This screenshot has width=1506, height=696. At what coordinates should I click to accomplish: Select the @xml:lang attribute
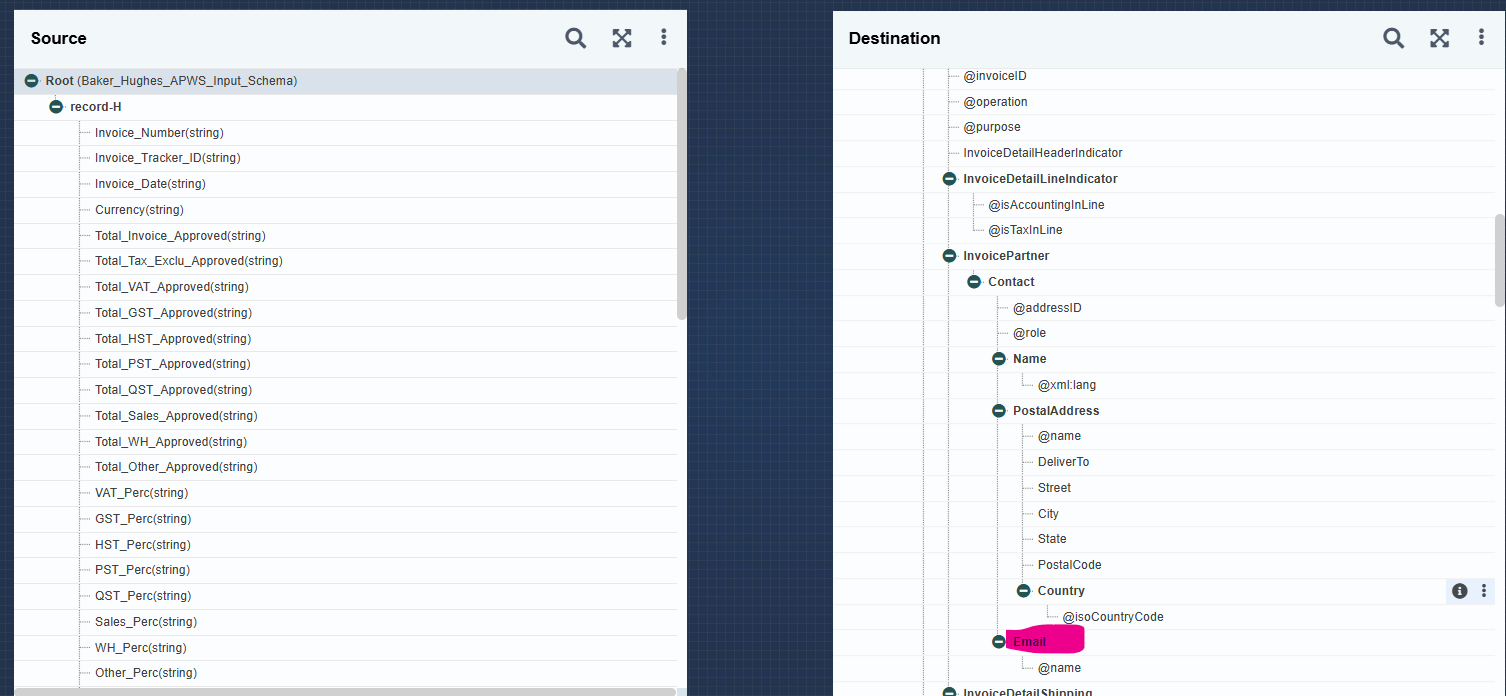pos(1067,385)
